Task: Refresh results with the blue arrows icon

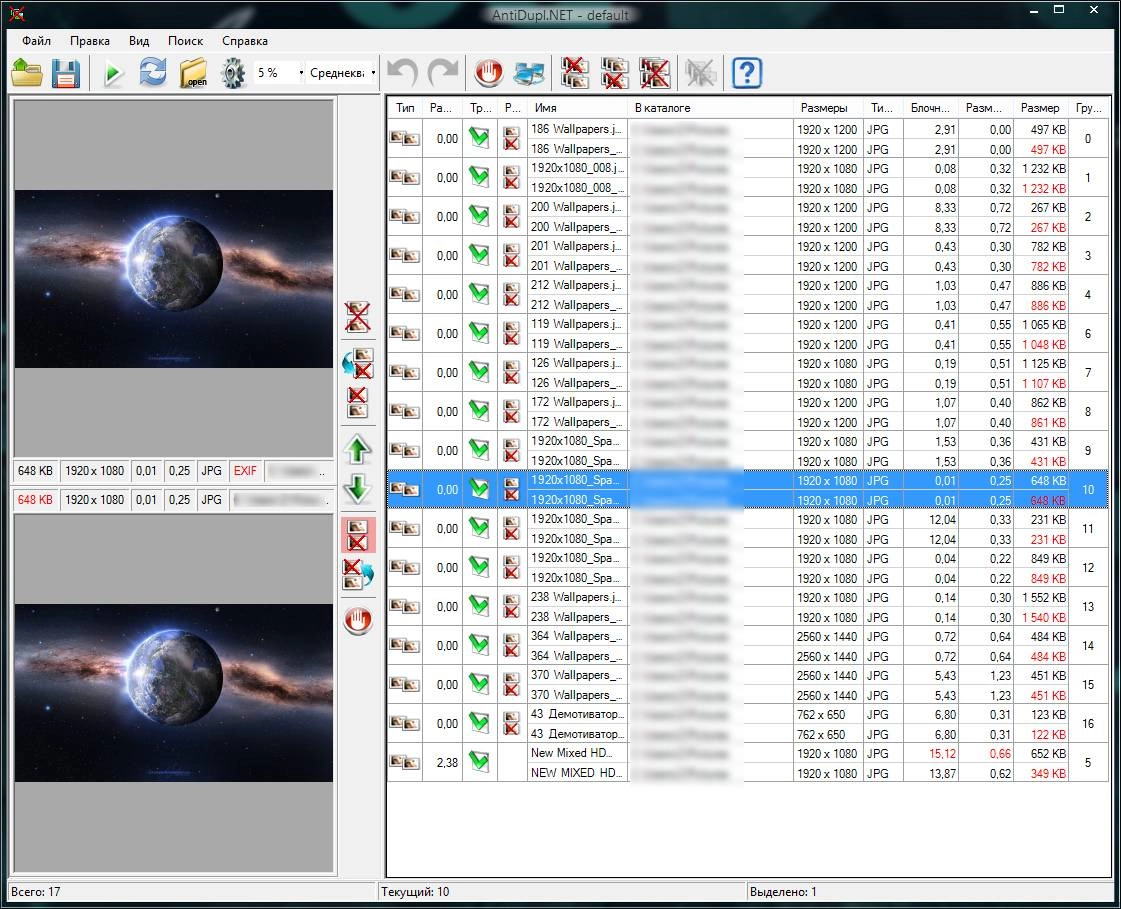Action: [x=152, y=73]
